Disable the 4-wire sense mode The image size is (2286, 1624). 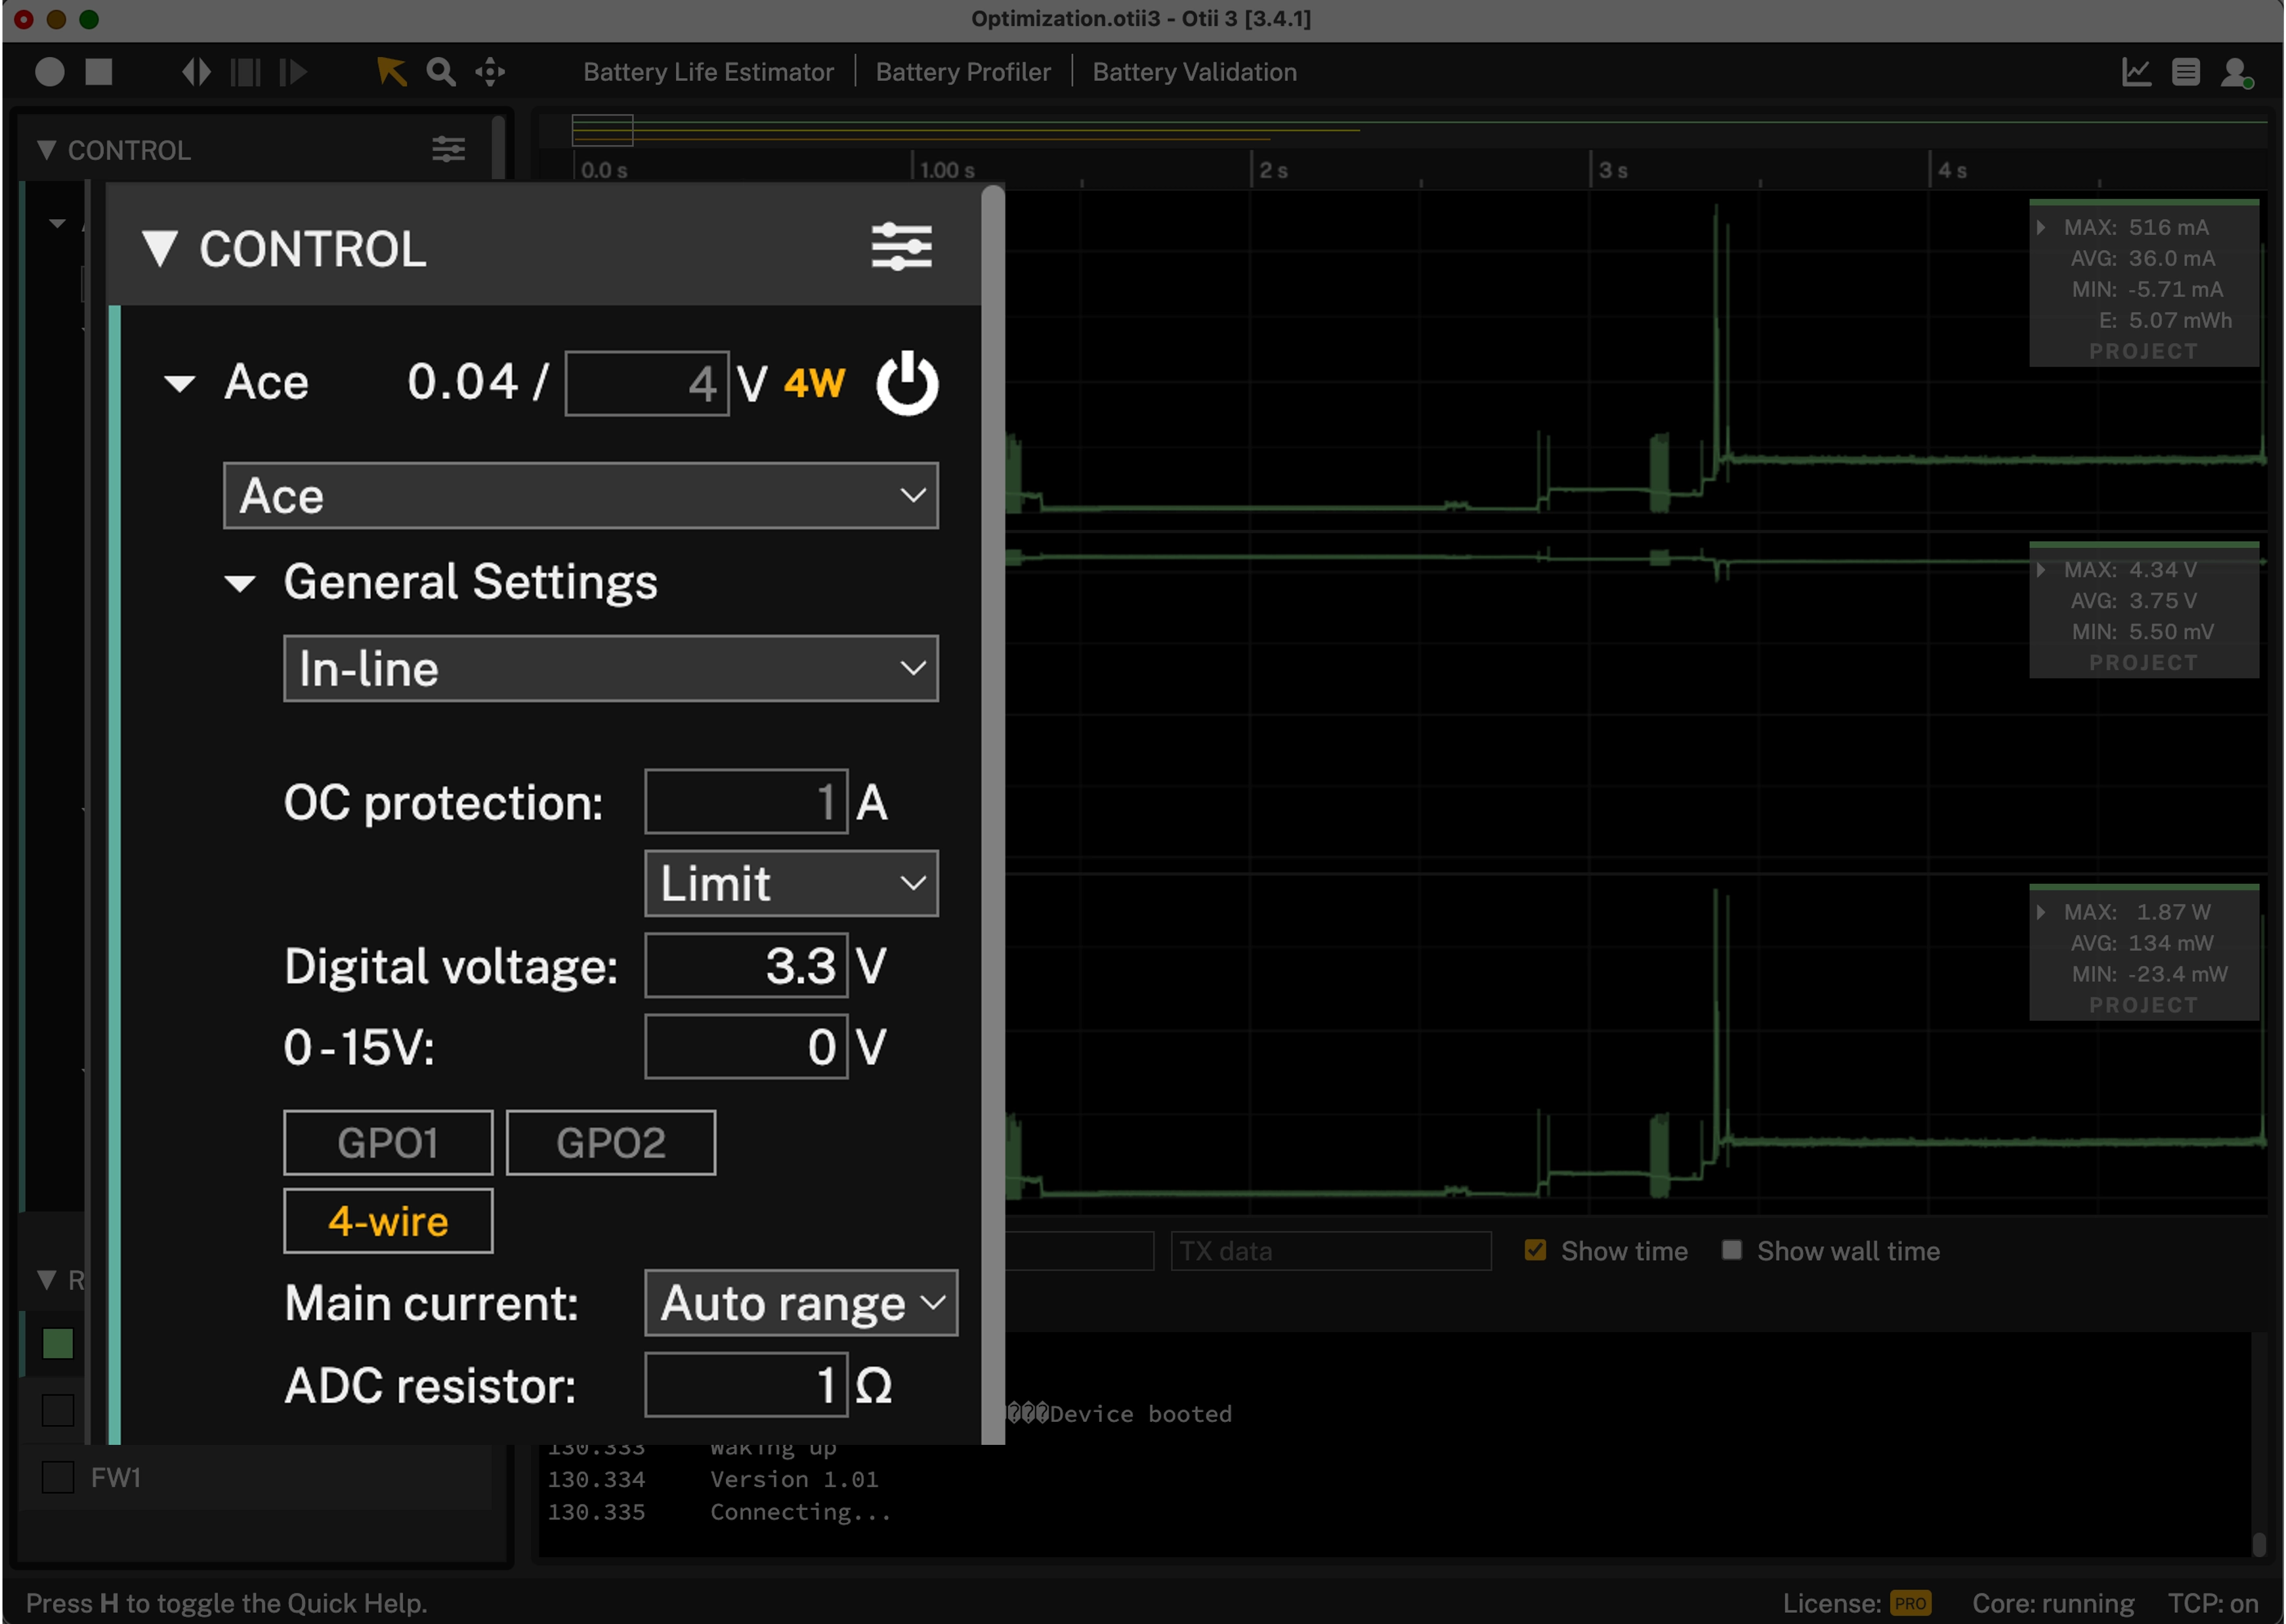388,1220
